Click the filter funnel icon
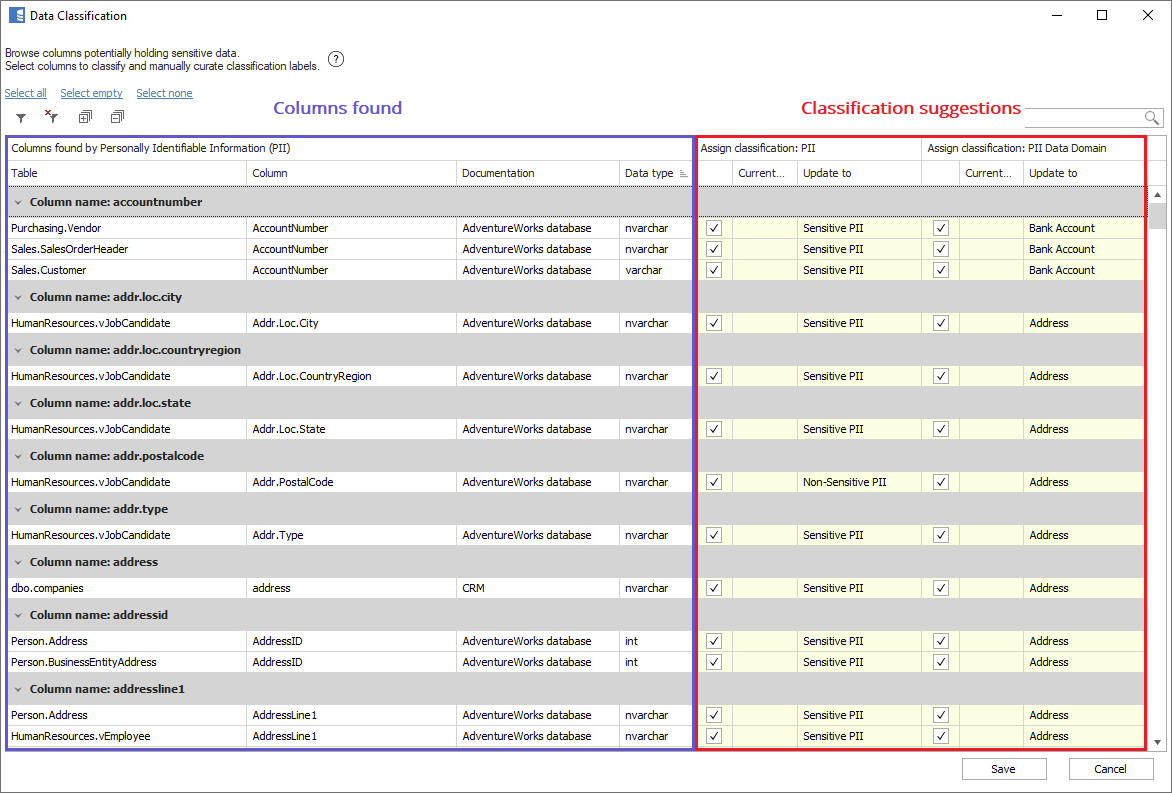 (21, 118)
